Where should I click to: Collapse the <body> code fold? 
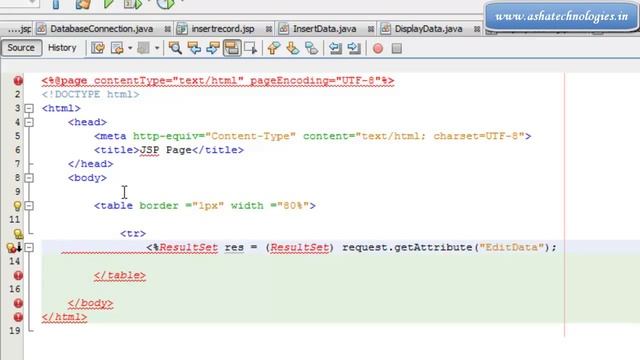(29, 178)
